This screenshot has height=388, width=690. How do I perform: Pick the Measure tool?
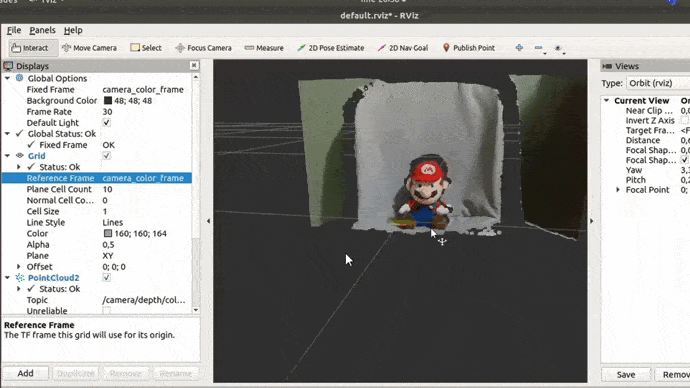coord(264,48)
